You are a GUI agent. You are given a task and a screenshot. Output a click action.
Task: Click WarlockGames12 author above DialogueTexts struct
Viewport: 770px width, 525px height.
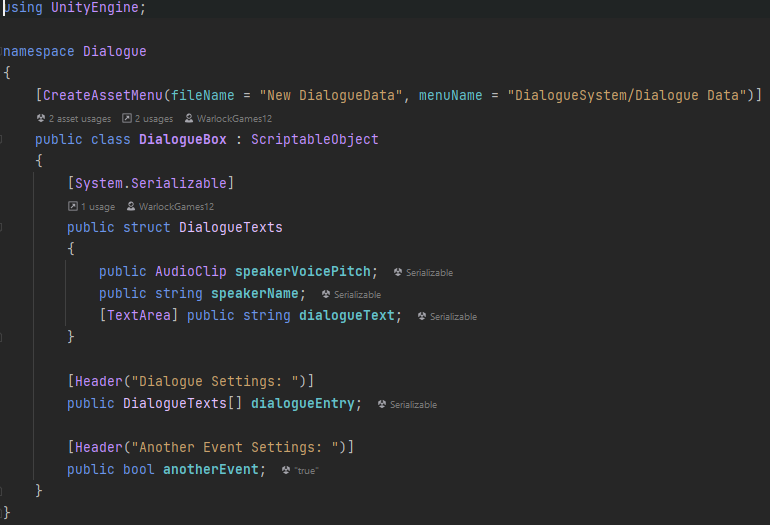pos(176,206)
